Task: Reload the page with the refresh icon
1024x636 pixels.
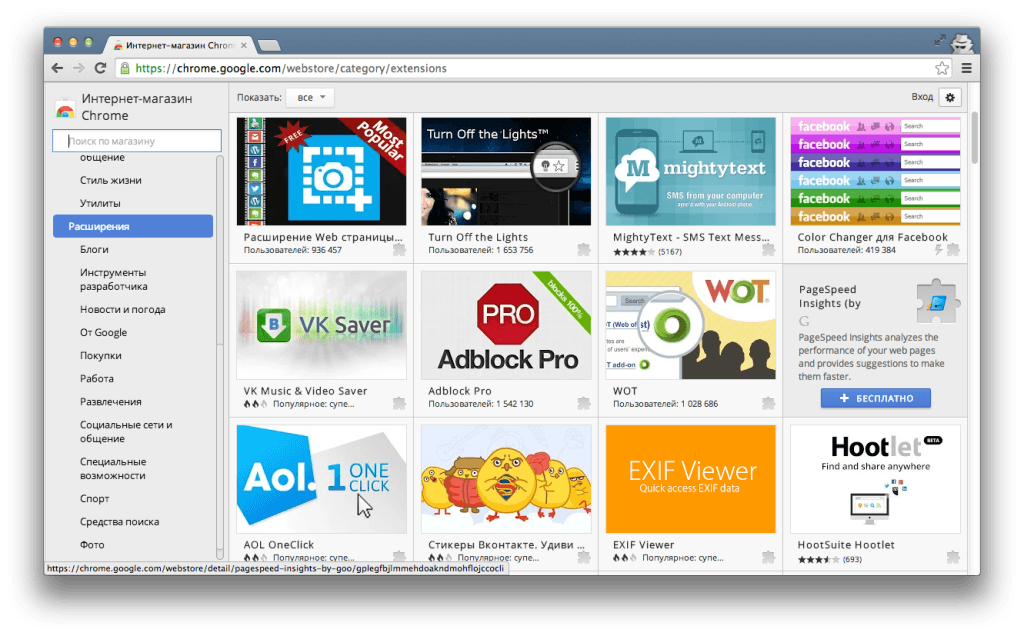Action: tap(100, 68)
